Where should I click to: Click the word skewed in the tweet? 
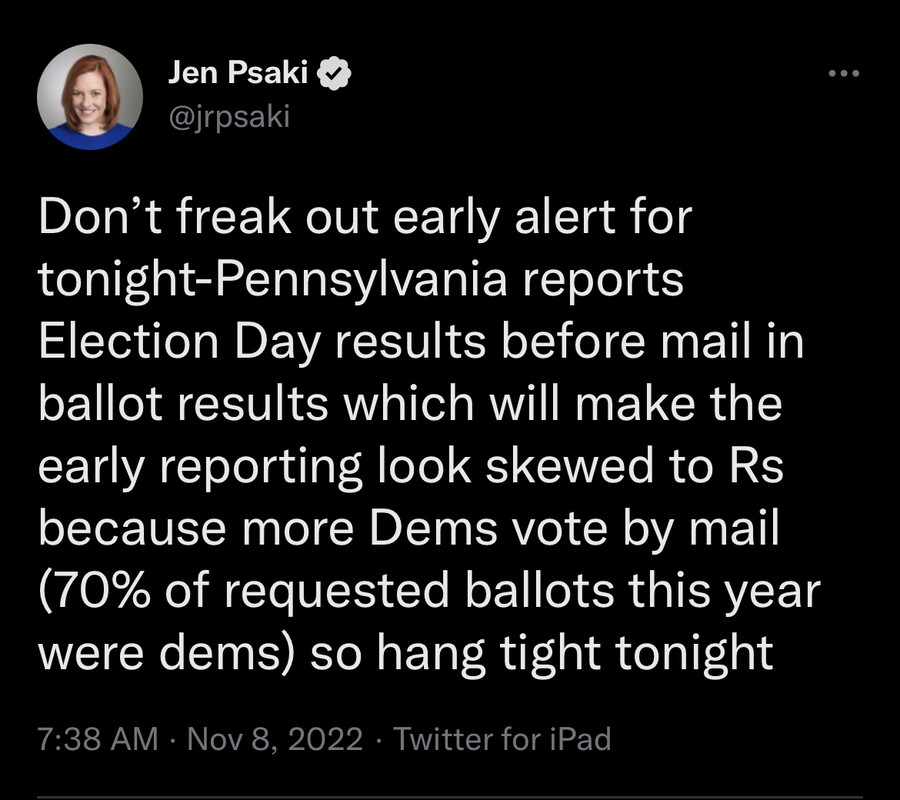569,465
